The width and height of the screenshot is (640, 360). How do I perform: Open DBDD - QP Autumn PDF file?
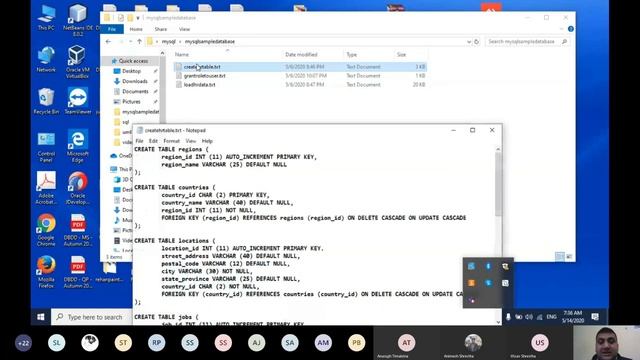pyautogui.click(x=78, y=272)
